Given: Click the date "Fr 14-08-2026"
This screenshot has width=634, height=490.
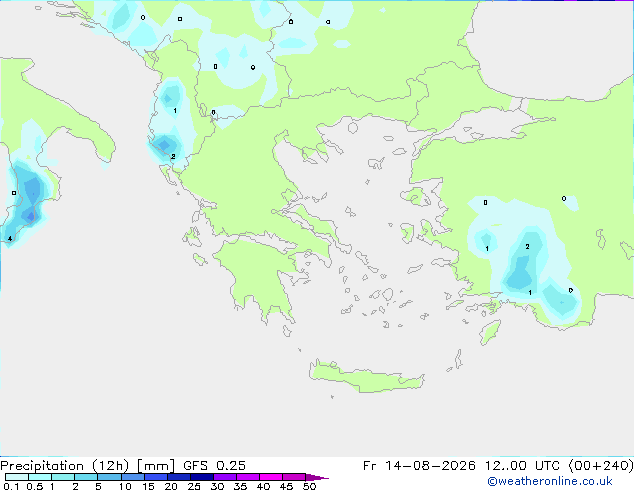Looking at the screenshot, I should 419,466.
